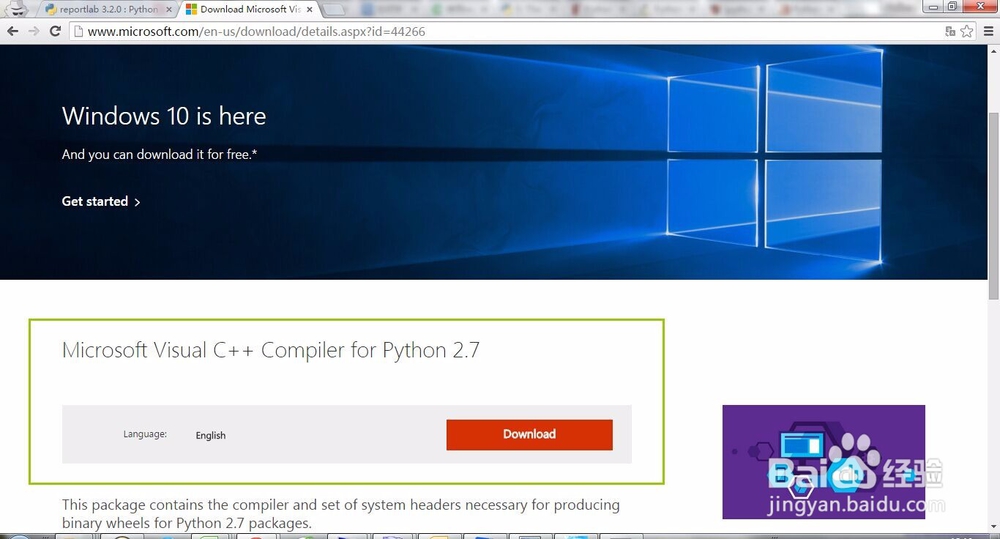Open the Chrome menu (three lines icon)

coord(989,31)
